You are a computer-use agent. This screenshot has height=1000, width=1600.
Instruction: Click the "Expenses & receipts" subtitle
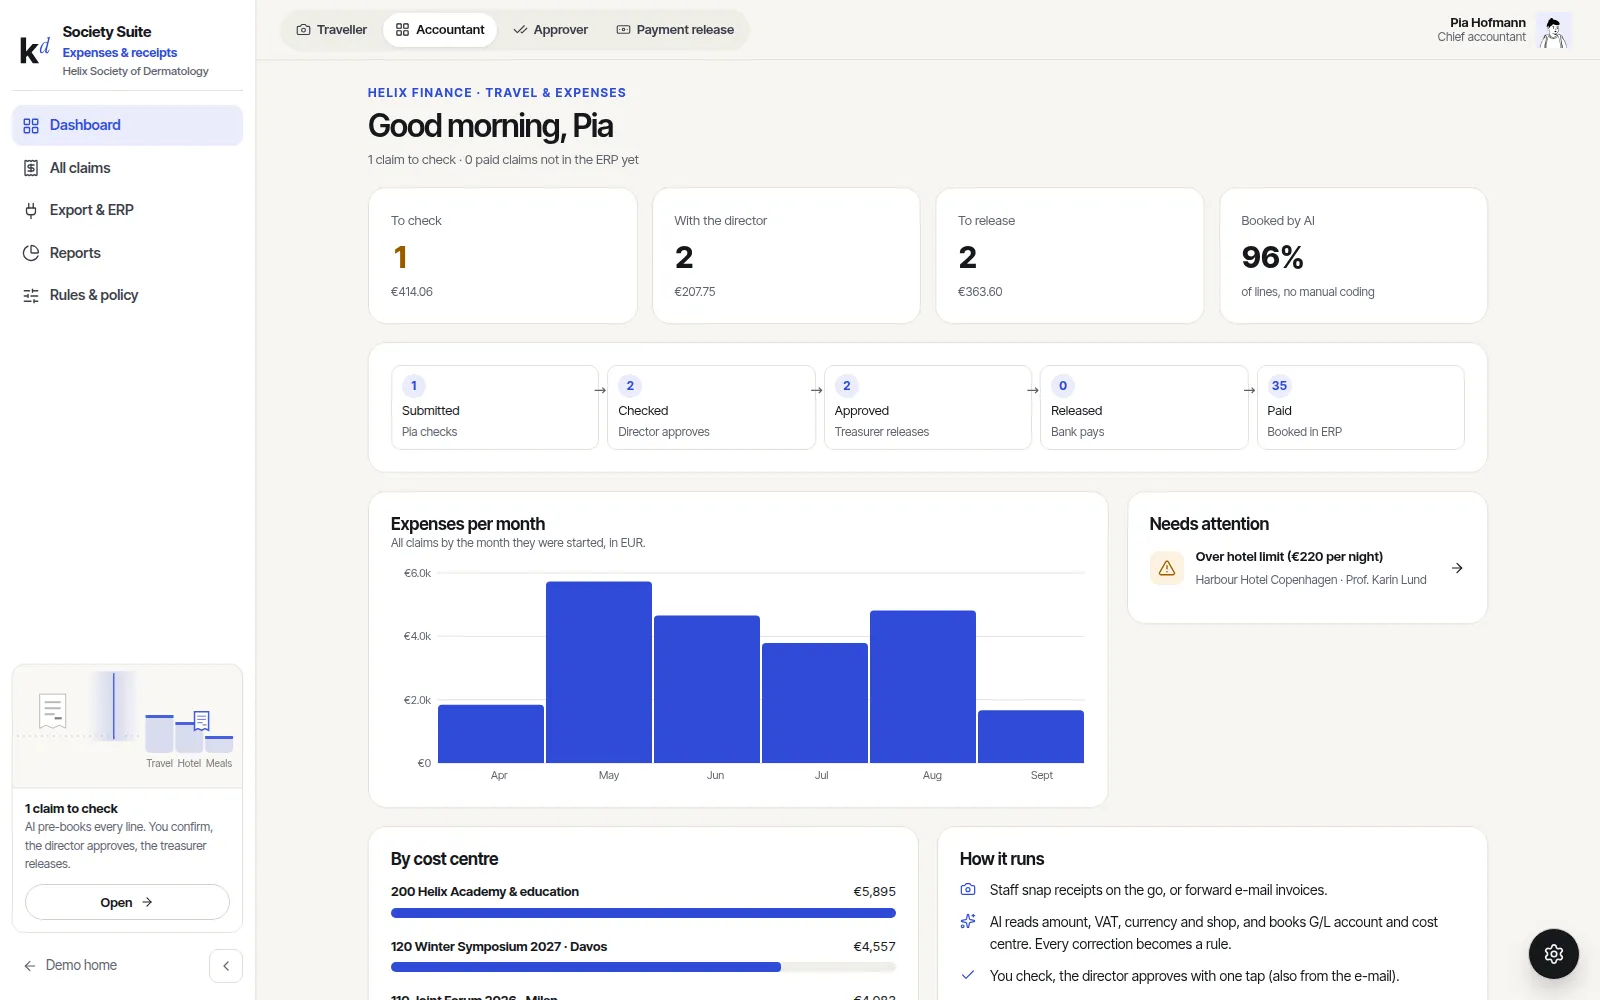[x=120, y=53]
